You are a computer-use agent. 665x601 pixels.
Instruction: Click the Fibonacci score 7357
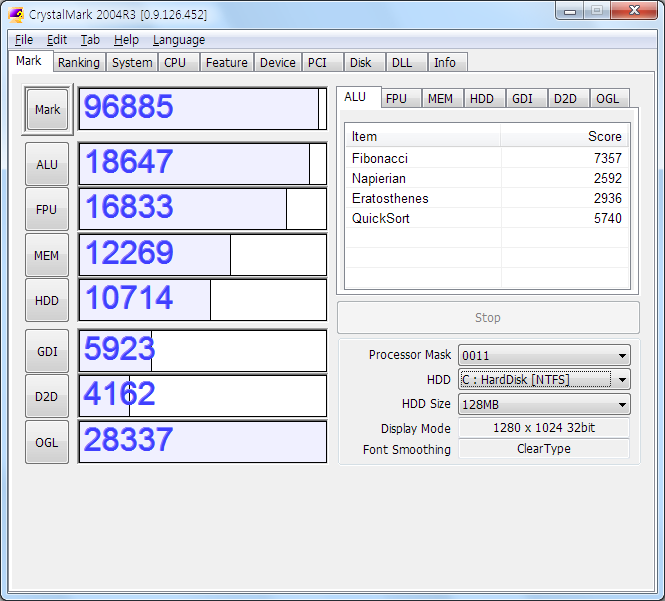[x=607, y=158]
